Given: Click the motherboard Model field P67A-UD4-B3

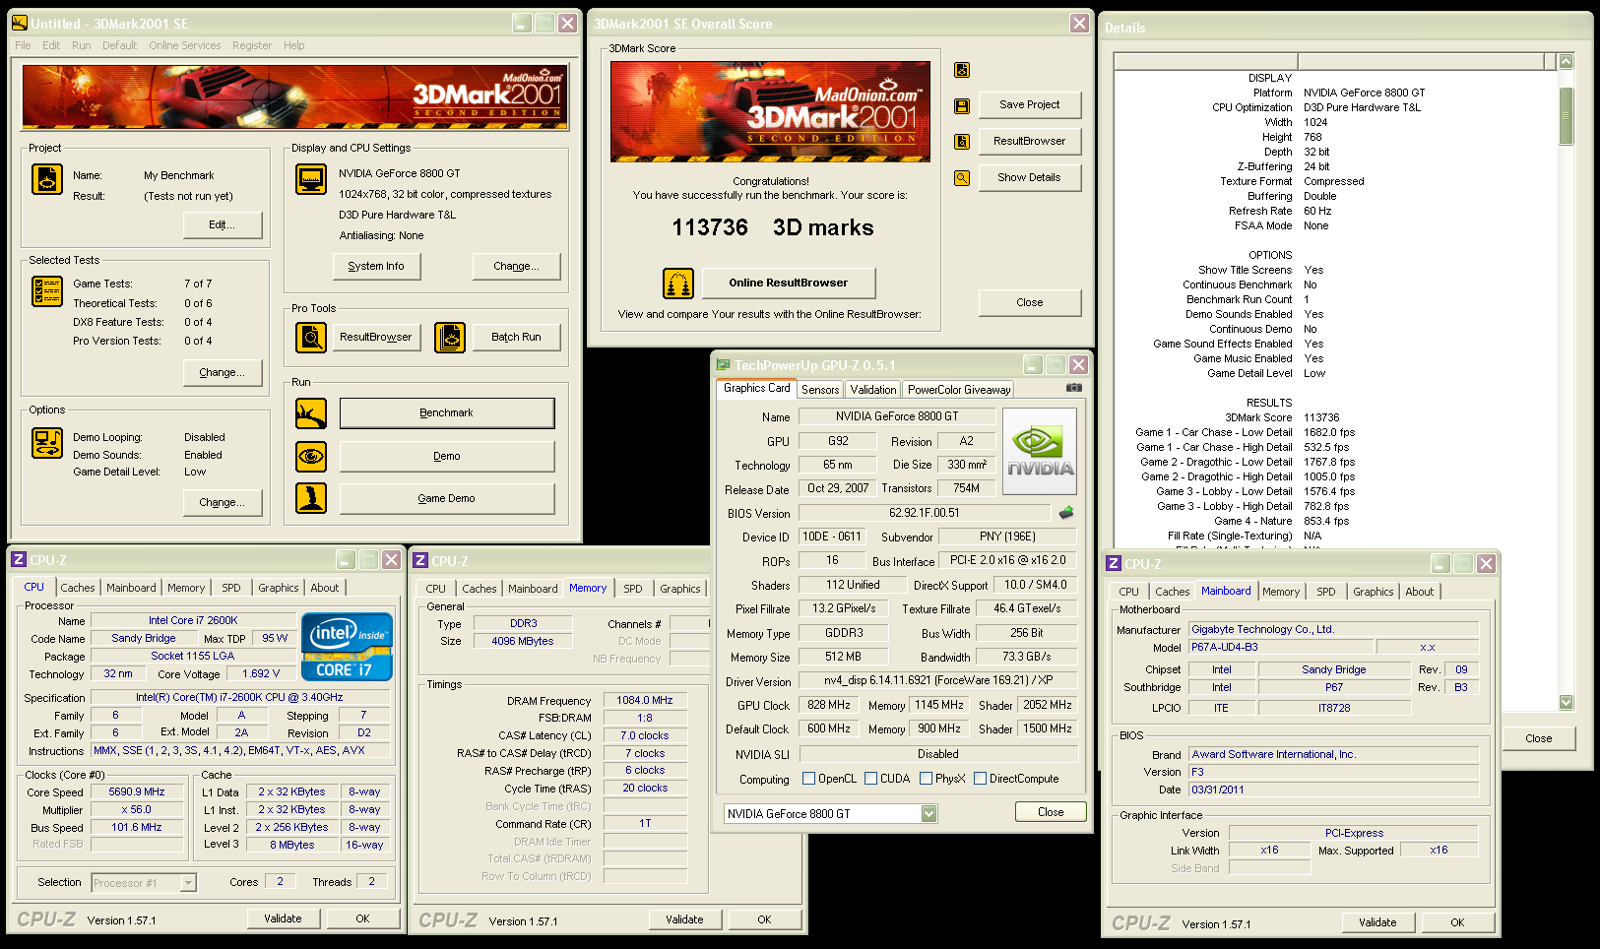Looking at the screenshot, I should (1280, 648).
